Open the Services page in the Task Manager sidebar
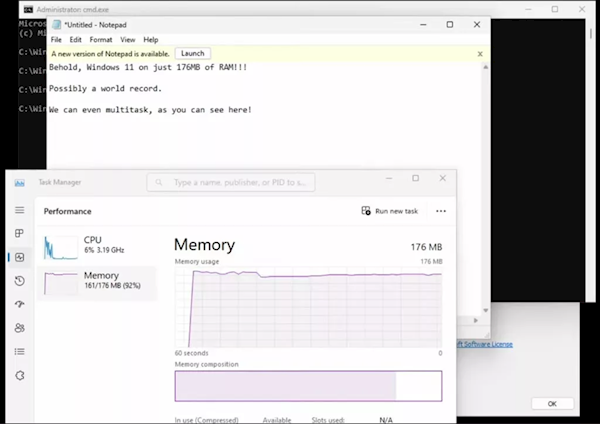Screen dimensions: 600x424 point(19,375)
